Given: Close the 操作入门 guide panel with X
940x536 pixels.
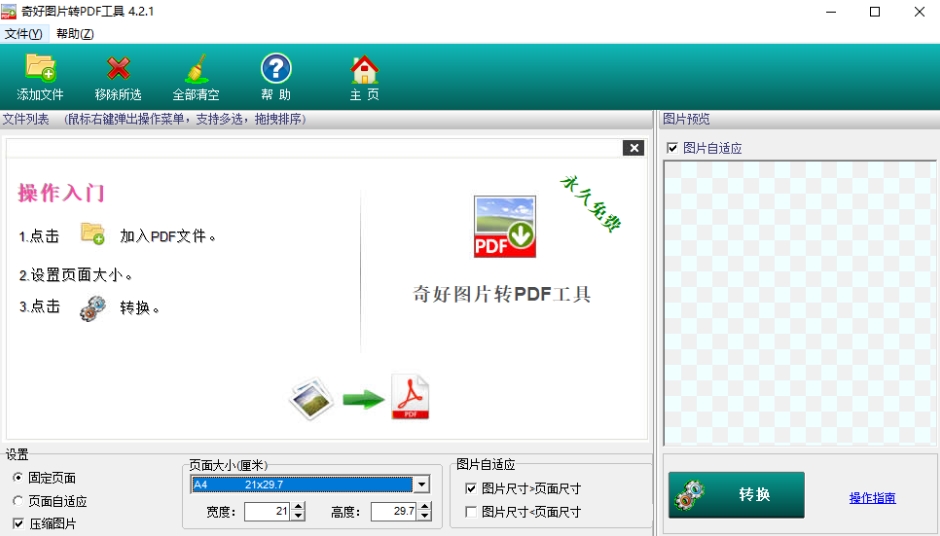Looking at the screenshot, I should [x=633, y=148].
